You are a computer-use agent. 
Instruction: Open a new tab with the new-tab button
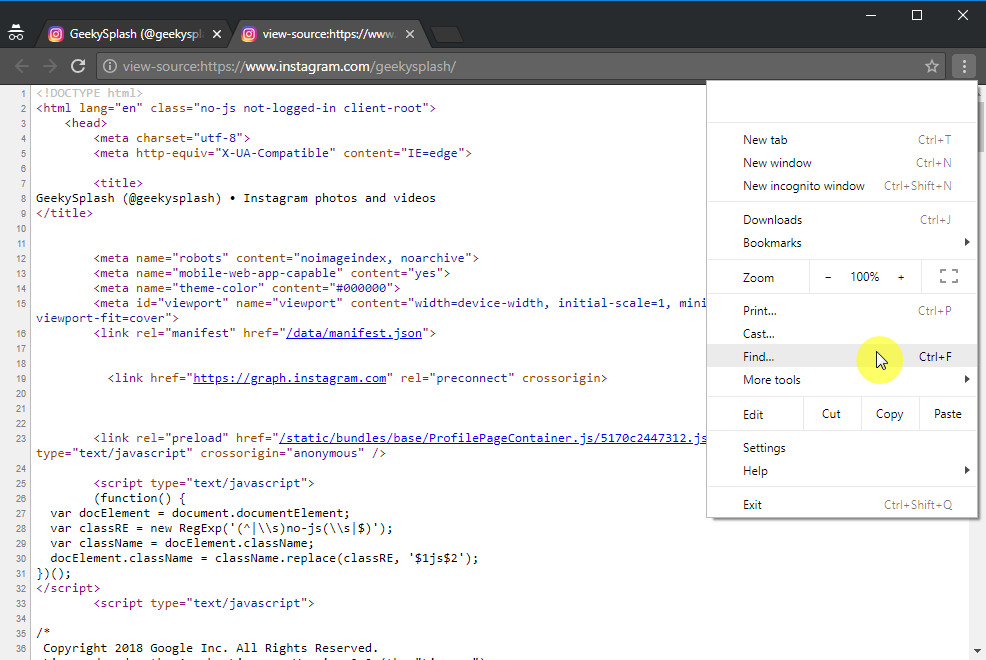[x=448, y=35]
